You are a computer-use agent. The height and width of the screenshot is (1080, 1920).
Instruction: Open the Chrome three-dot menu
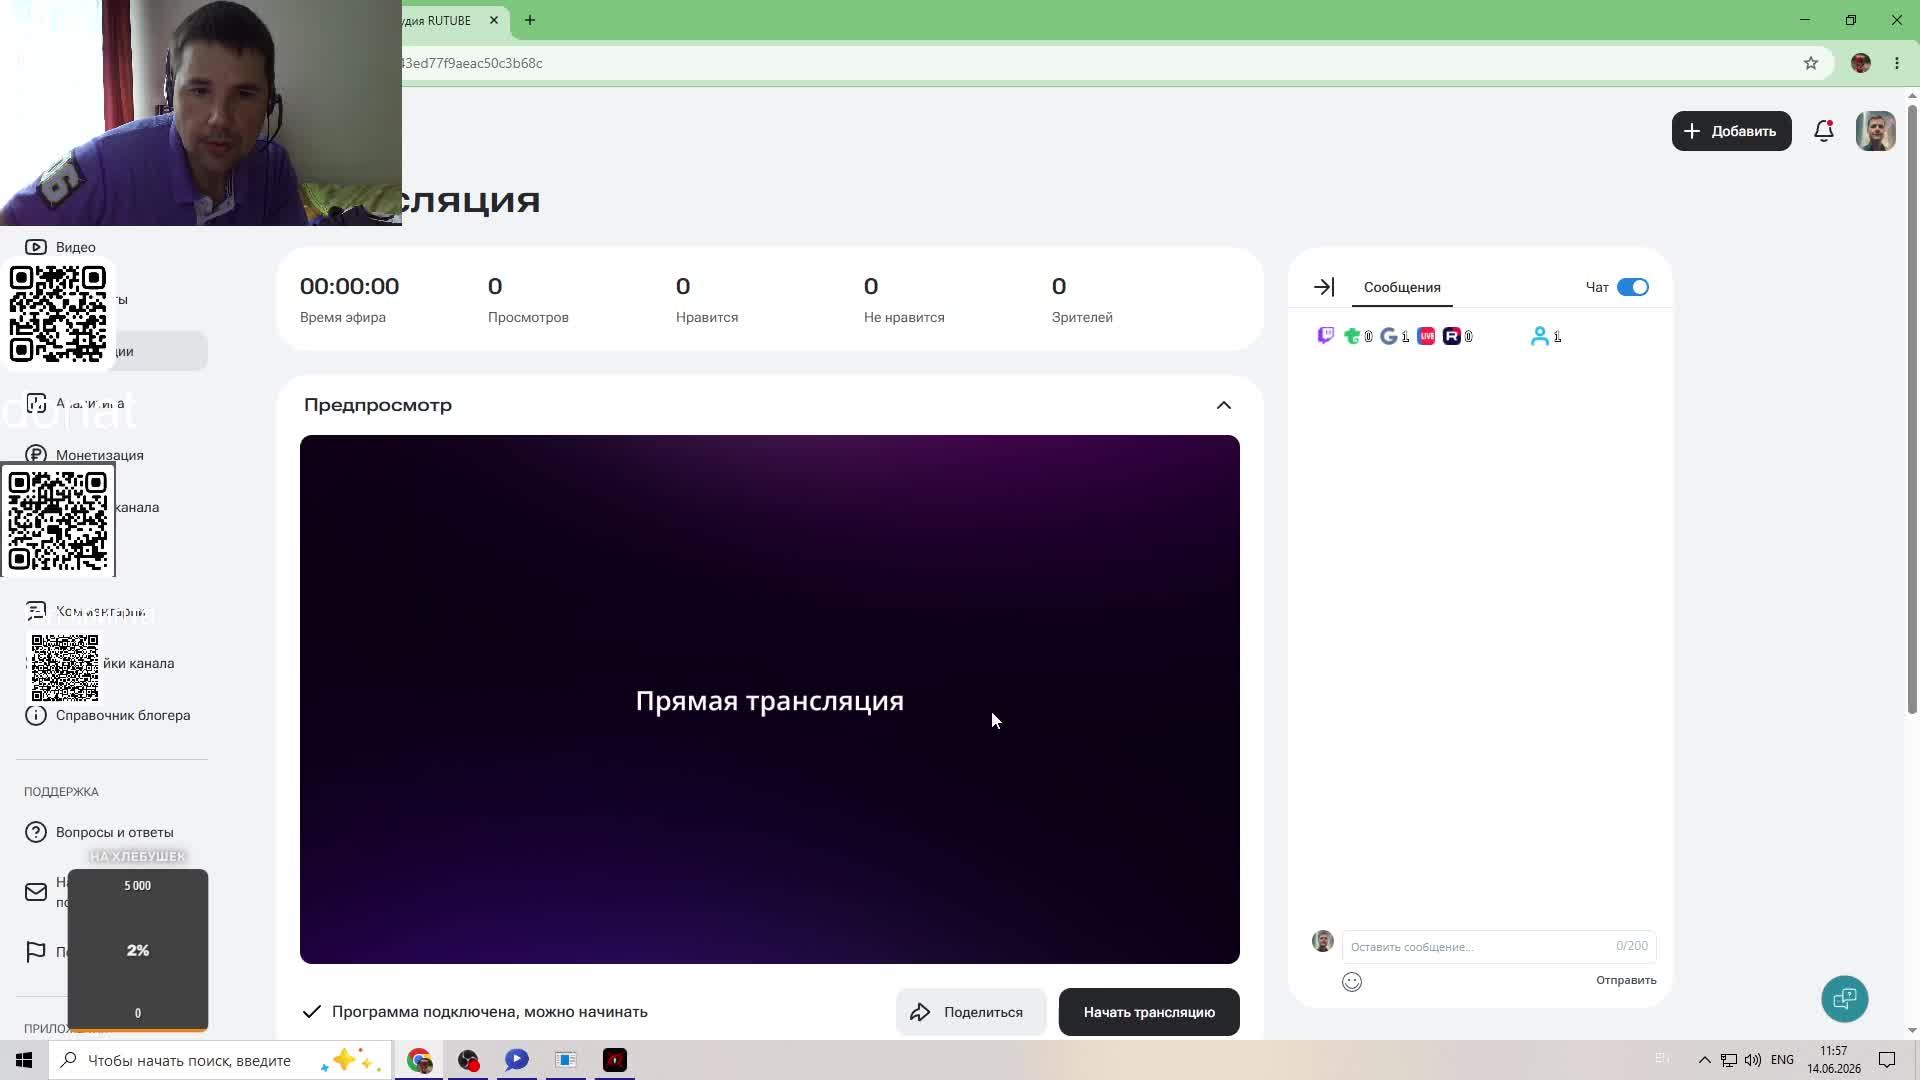1897,63
